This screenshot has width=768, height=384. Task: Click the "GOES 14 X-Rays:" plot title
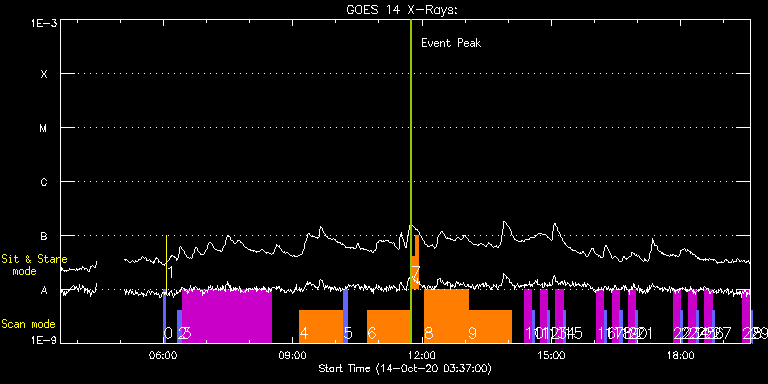[402, 10]
